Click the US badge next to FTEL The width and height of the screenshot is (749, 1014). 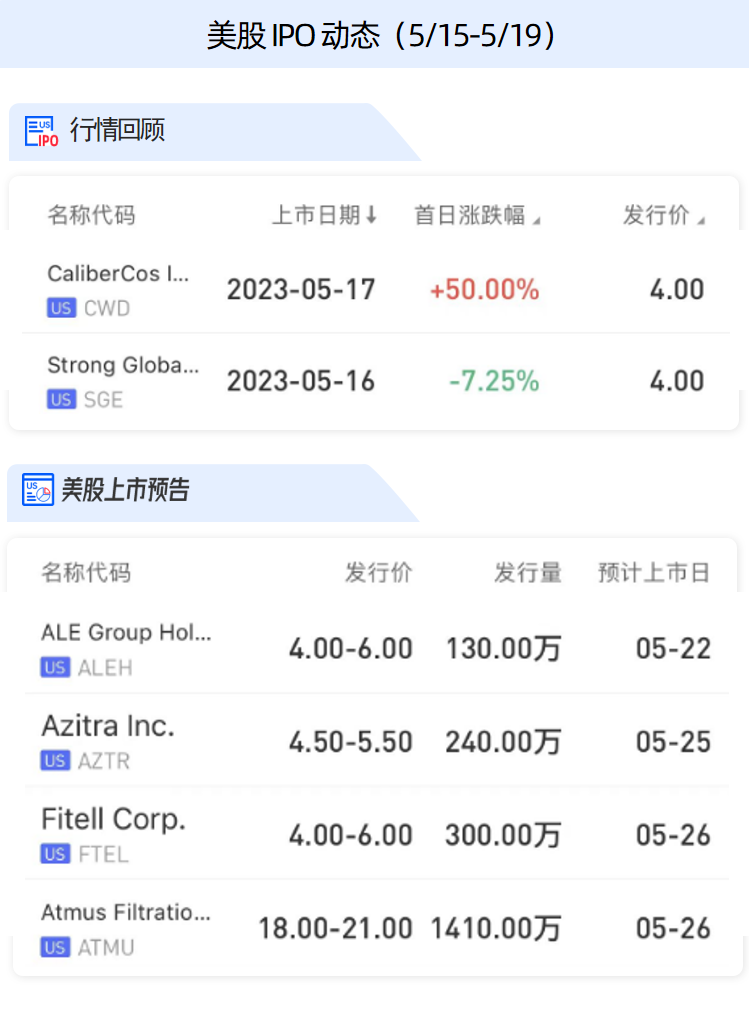[55, 854]
